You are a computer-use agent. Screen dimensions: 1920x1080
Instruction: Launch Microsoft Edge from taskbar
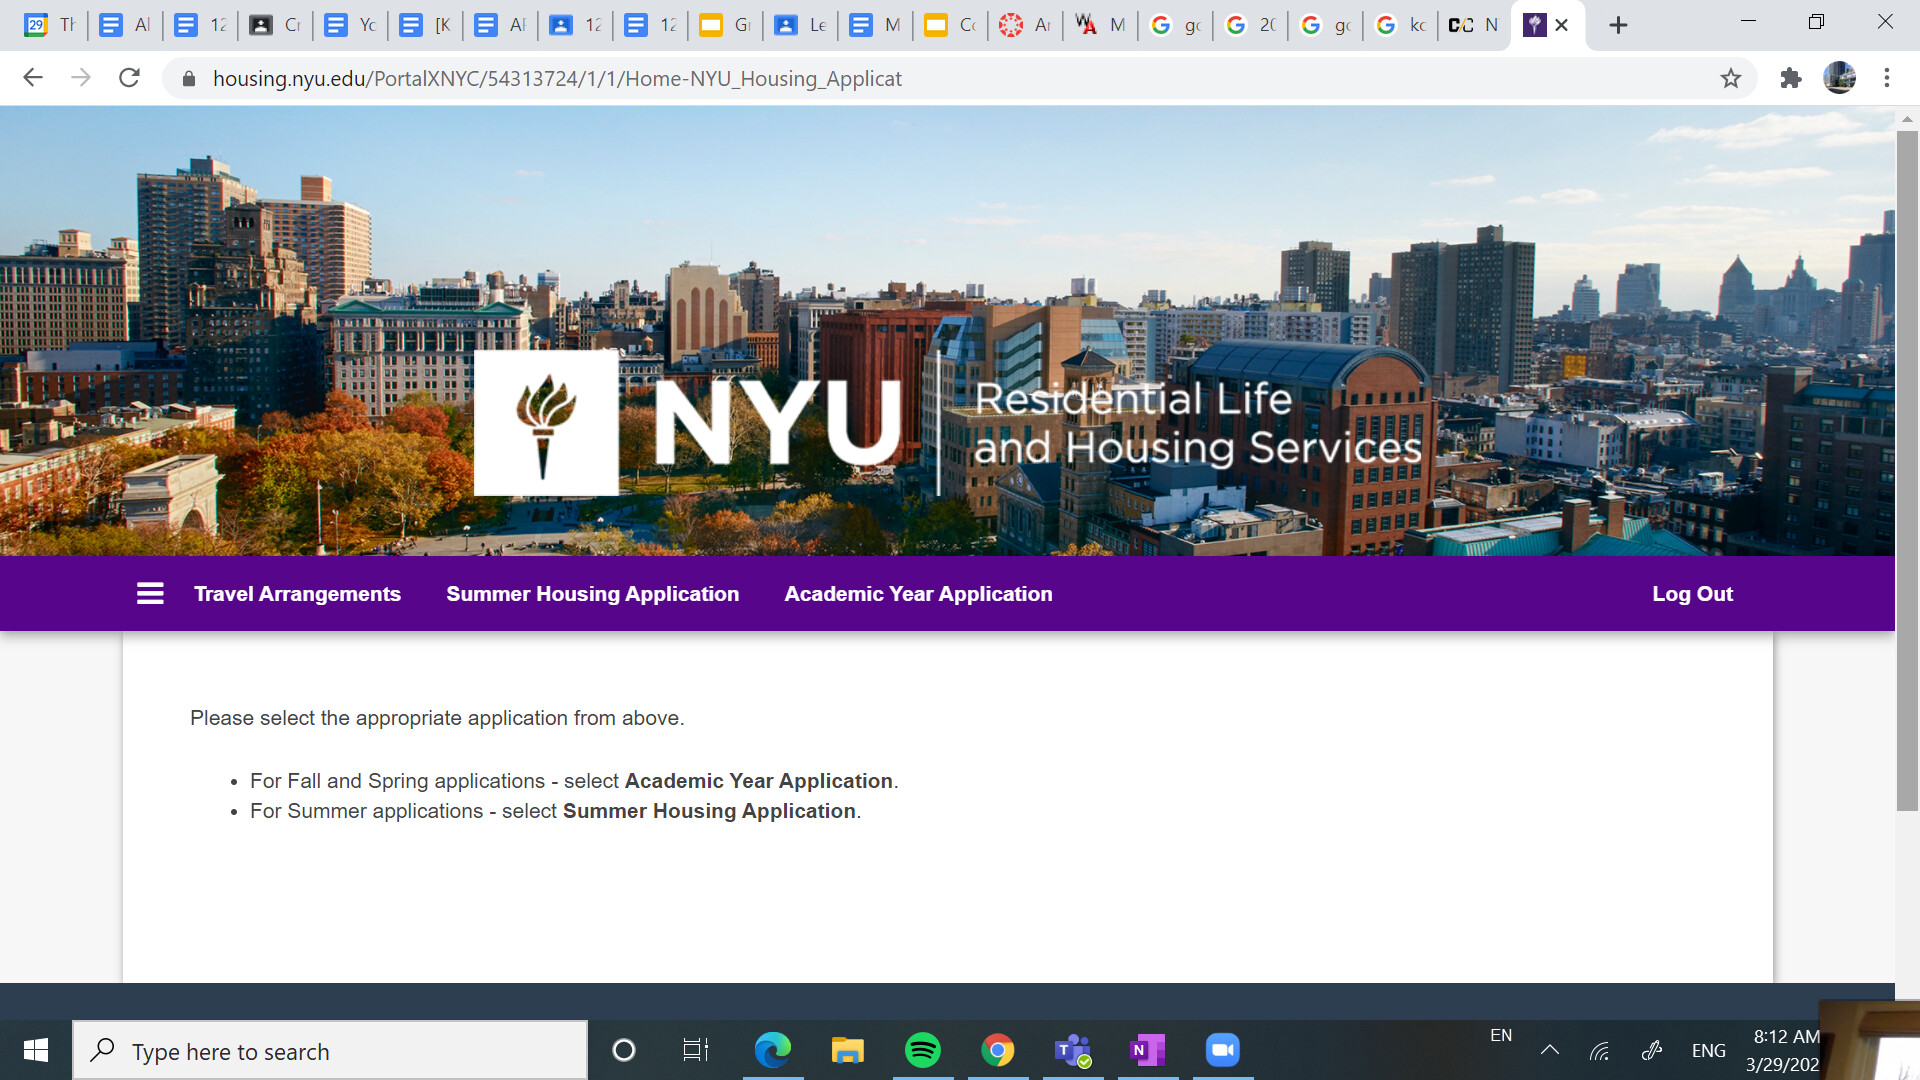click(772, 1050)
